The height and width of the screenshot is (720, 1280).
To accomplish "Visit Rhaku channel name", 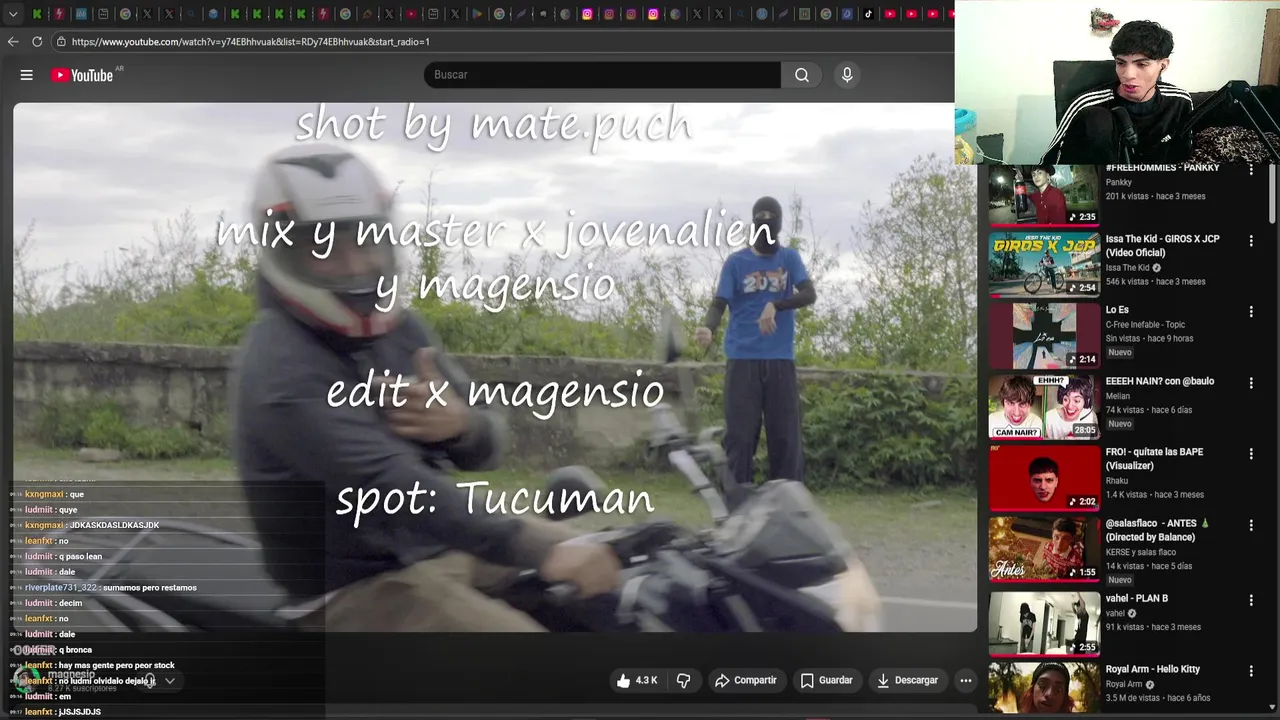I will coord(1116,481).
